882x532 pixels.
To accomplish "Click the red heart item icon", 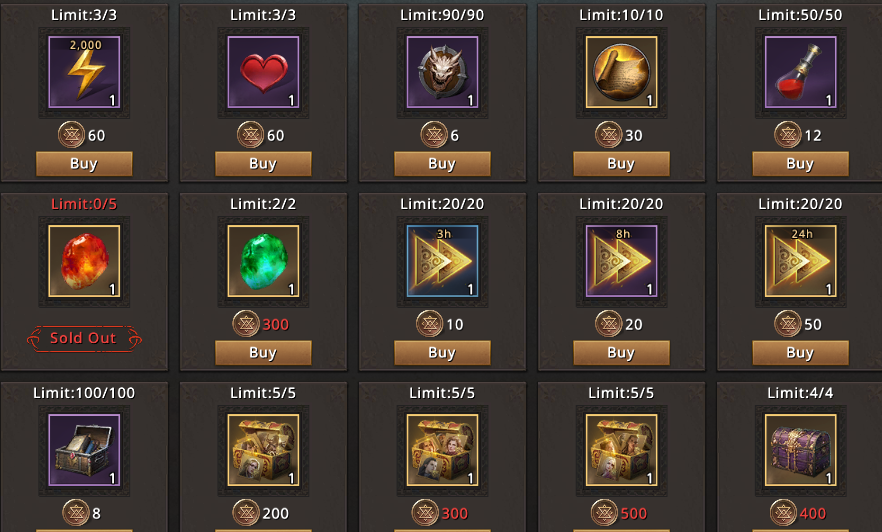I will click(263, 72).
